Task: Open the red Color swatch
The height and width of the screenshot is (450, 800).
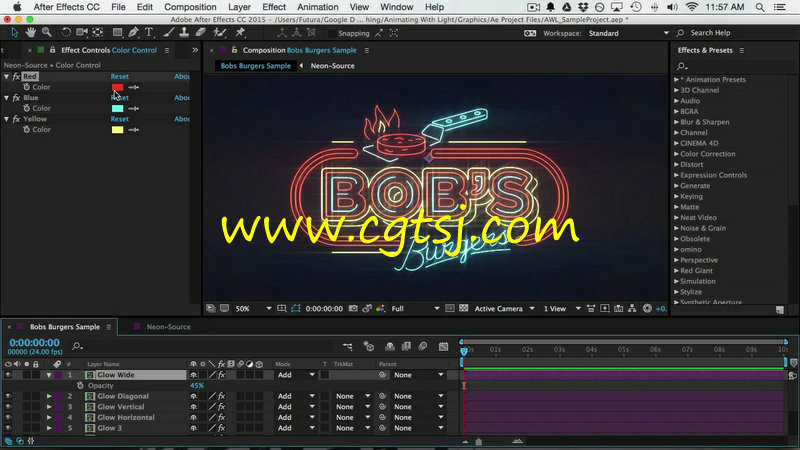Action: (117, 87)
